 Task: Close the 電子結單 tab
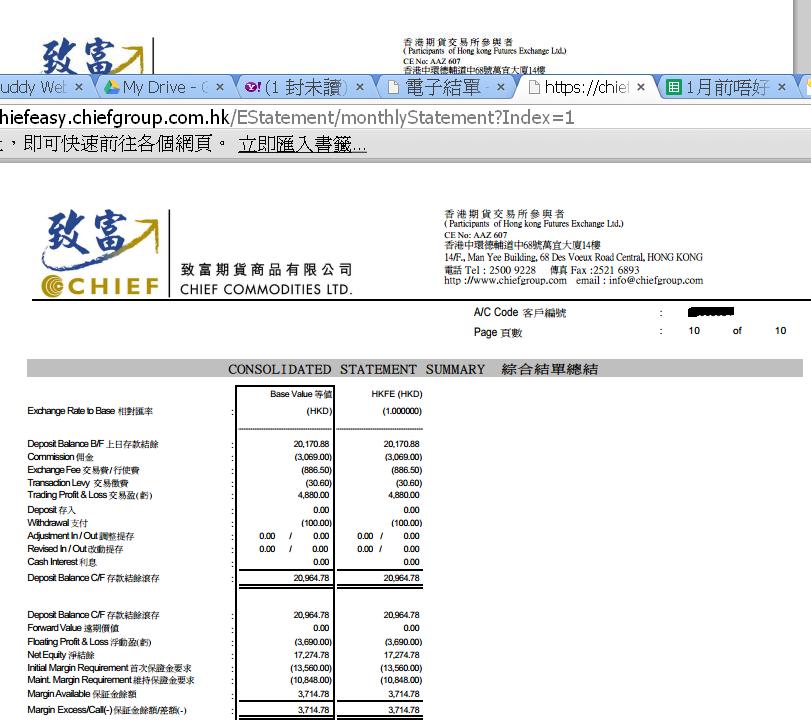click(x=501, y=87)
